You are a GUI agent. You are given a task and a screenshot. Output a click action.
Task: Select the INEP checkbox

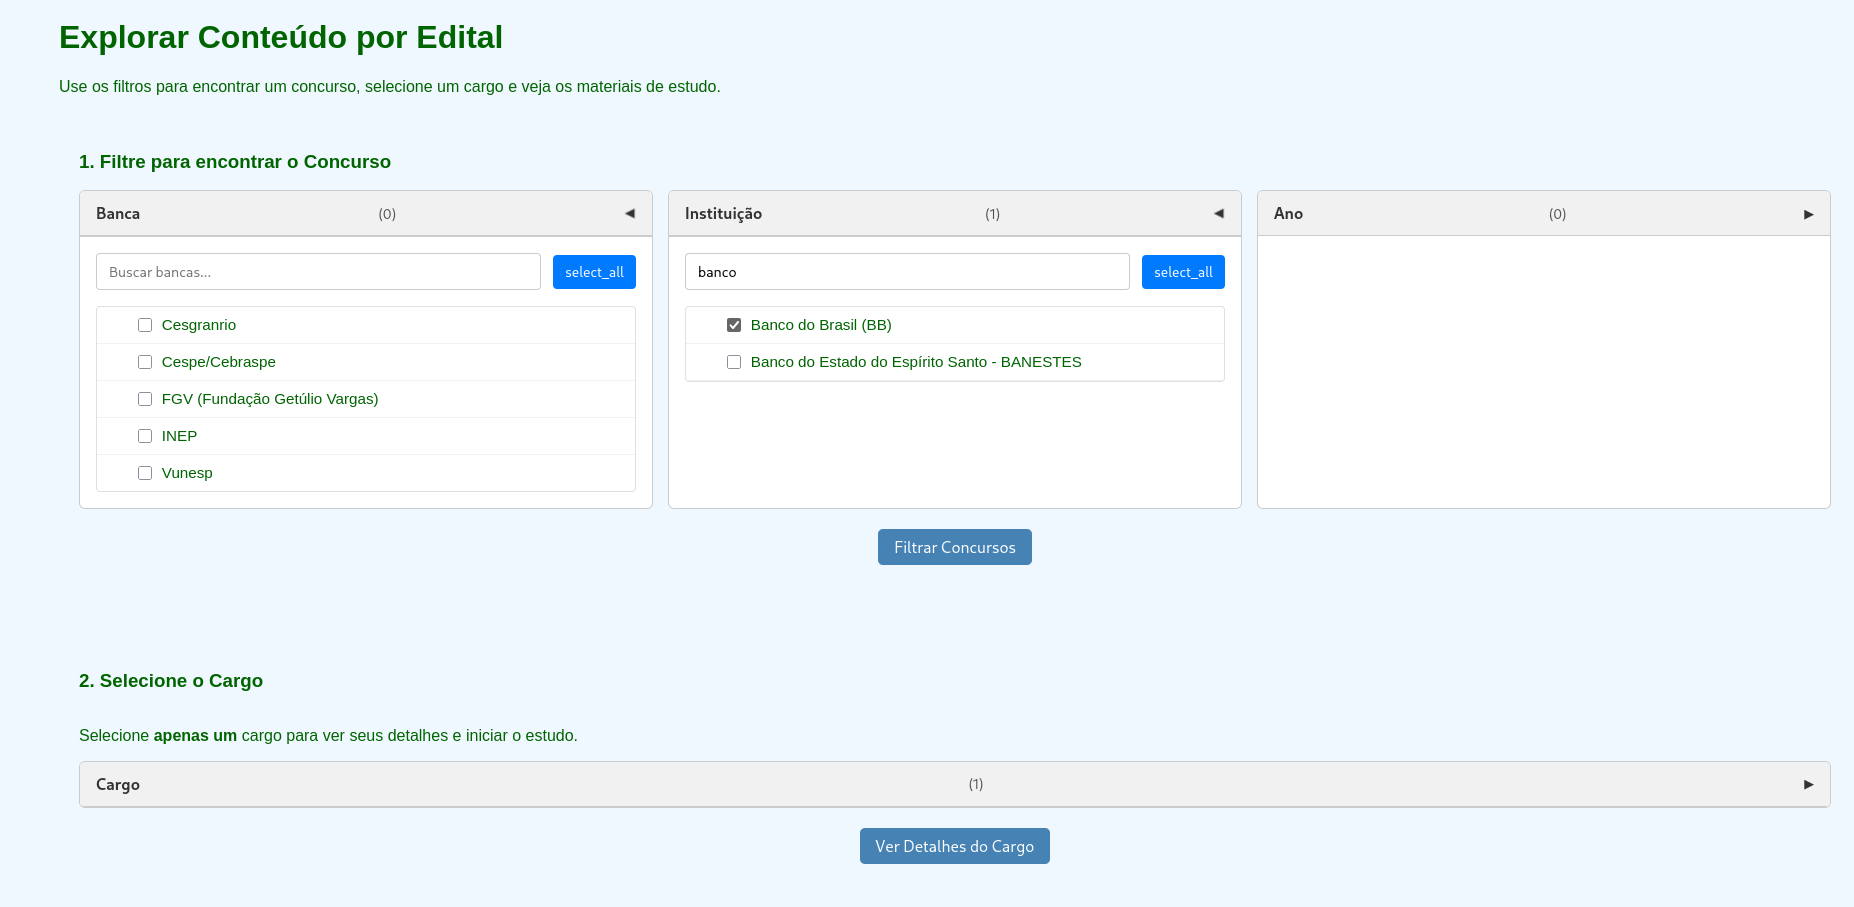click(x=145, y=436)
